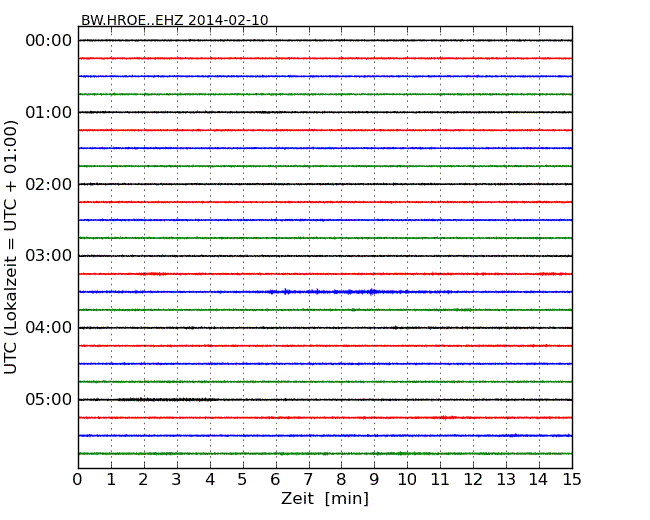Click x-axis tick label 7

pyautogui.click(x=308, y=480)
